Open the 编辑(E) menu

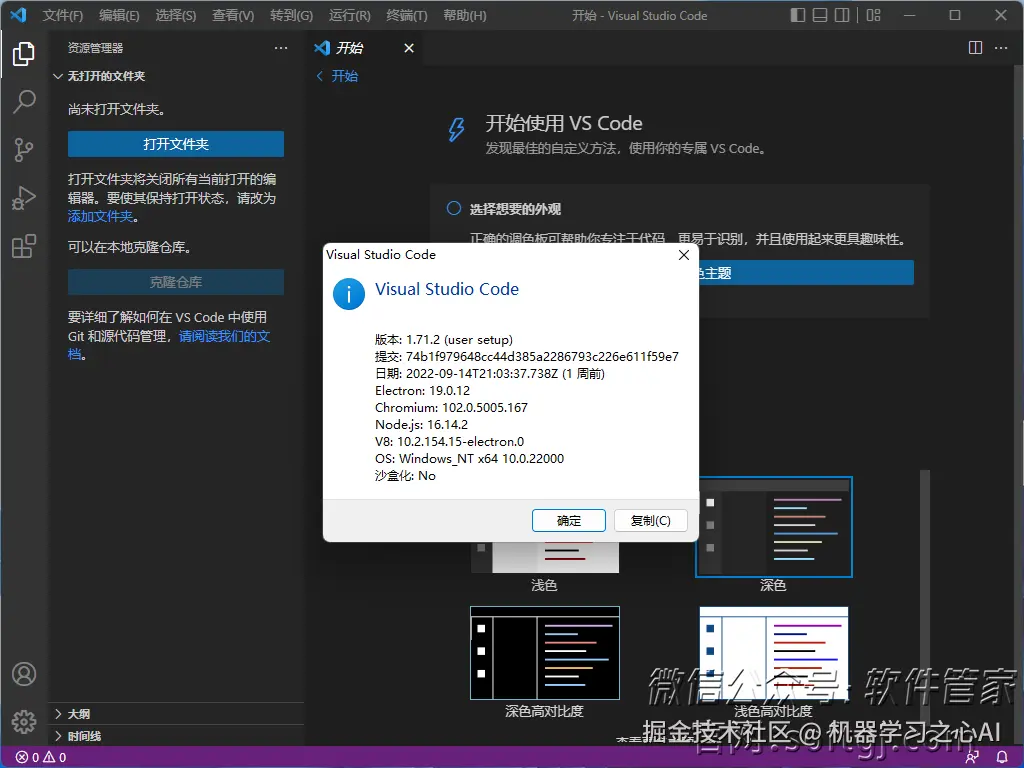tap(119, 15)
